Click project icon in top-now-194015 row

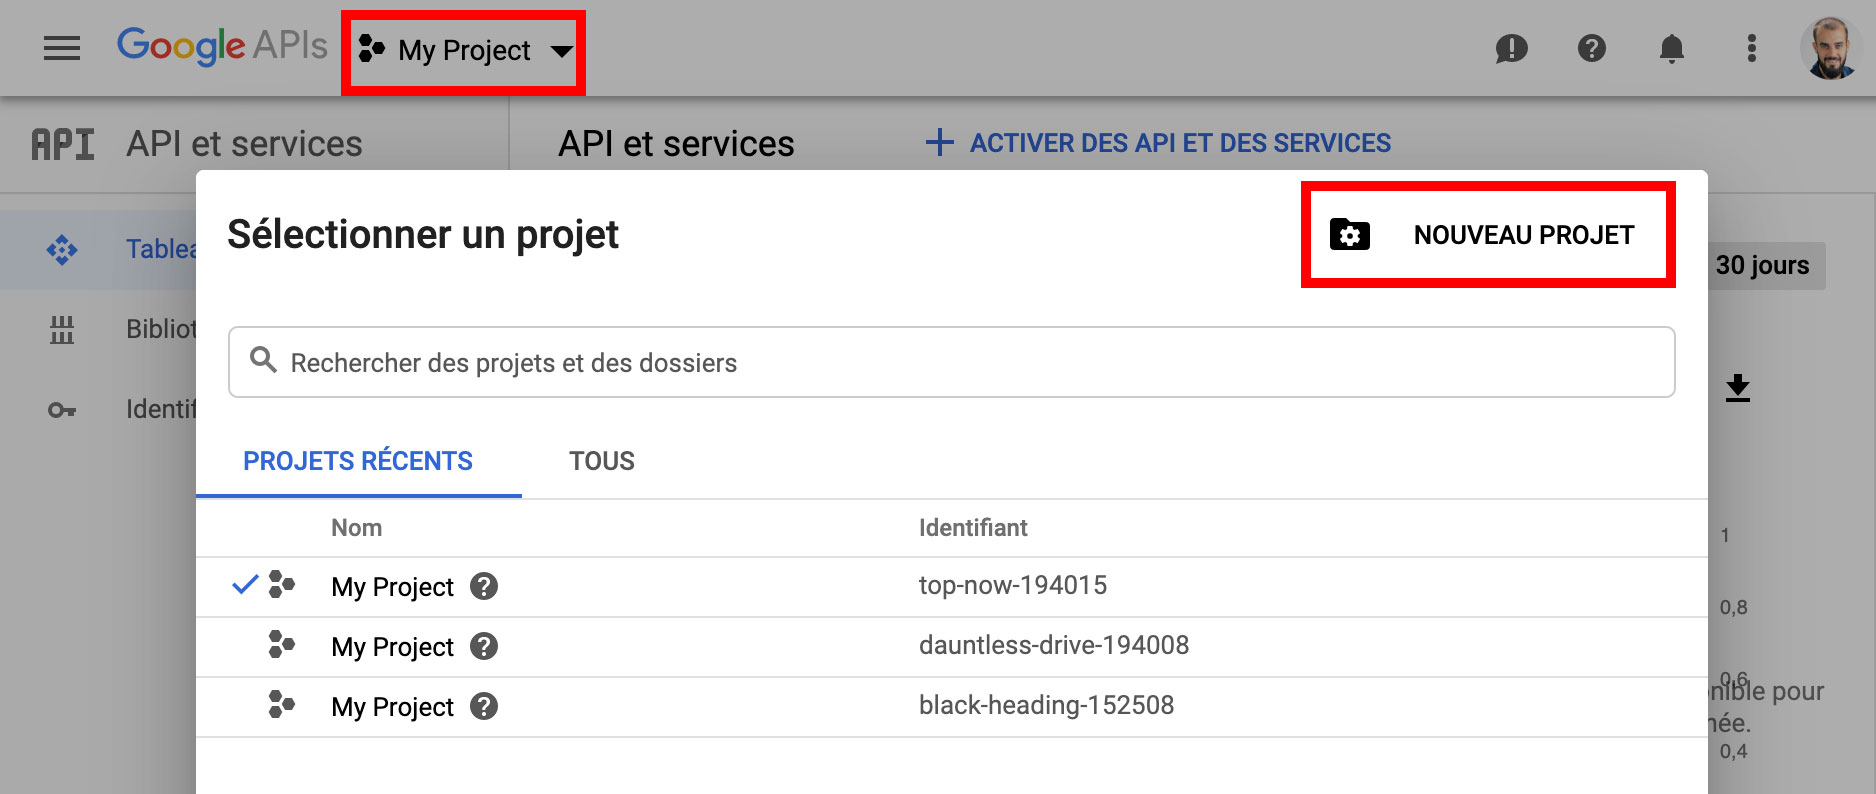pyautogui.click(x=282, y=585)
